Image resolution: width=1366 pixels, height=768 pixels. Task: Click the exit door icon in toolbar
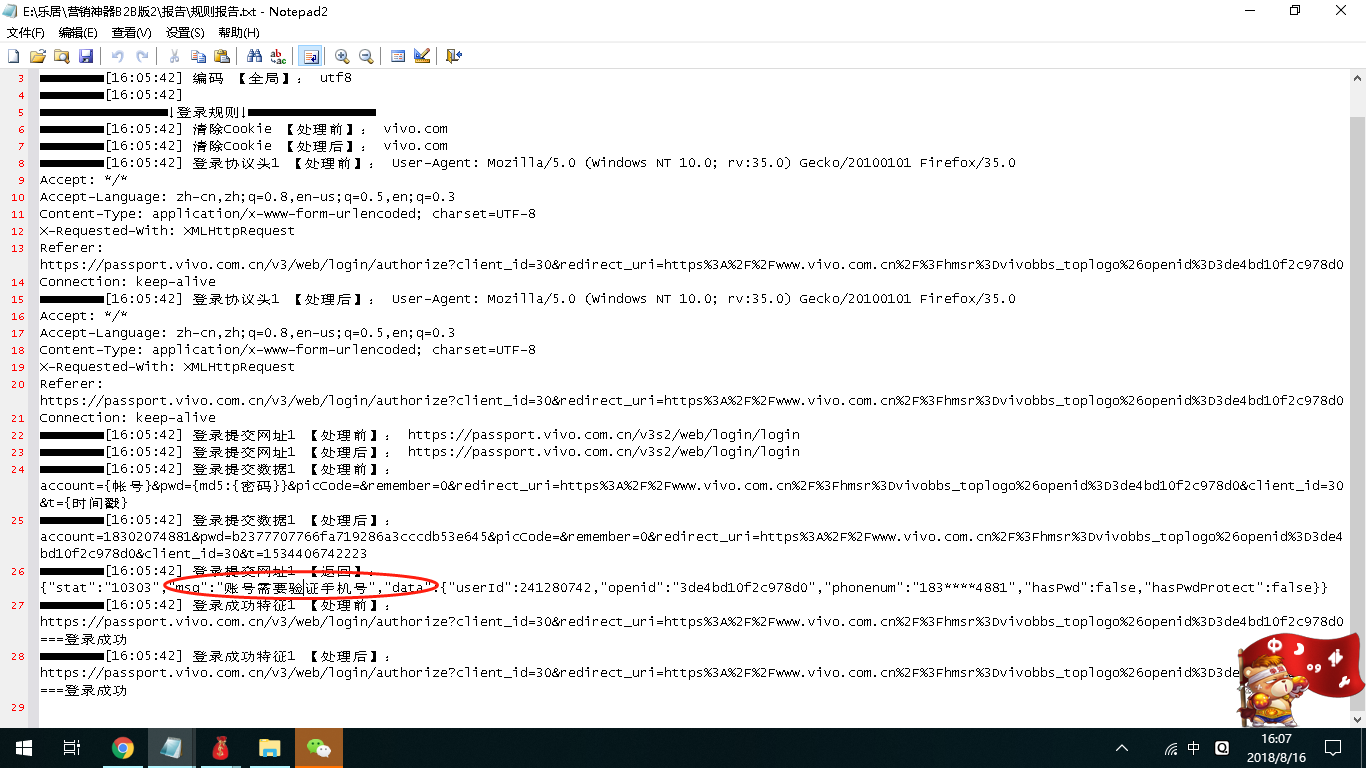coord(454,56)
